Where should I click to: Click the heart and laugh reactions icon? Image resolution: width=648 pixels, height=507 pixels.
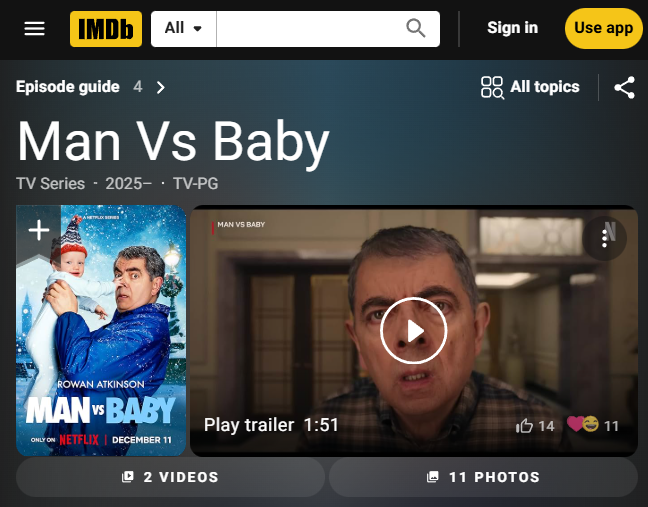tap(583, 424)
